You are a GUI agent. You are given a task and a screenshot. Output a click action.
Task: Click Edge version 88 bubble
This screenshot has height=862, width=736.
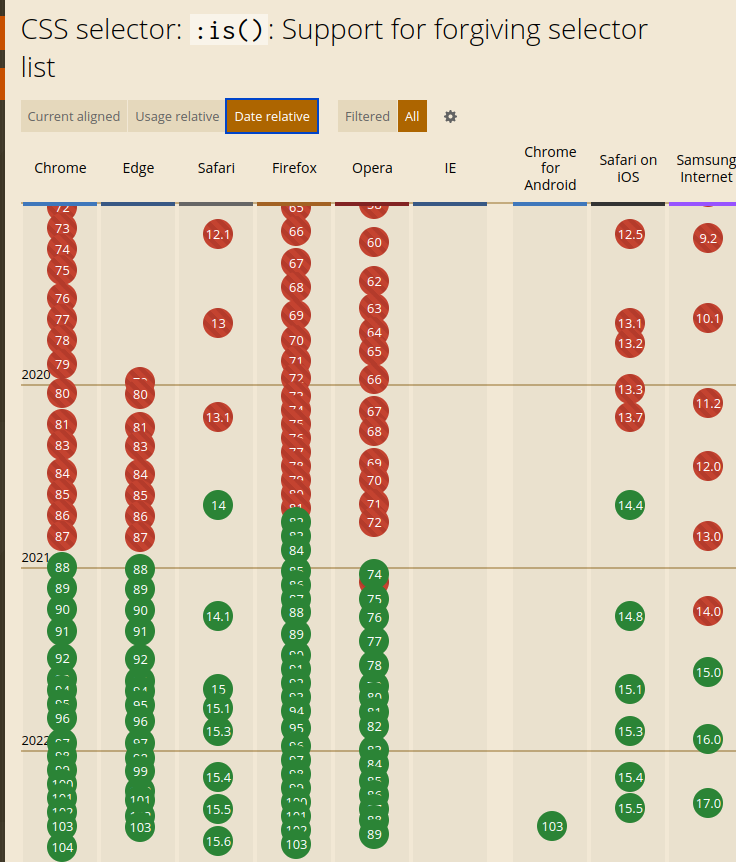(140, 569)
